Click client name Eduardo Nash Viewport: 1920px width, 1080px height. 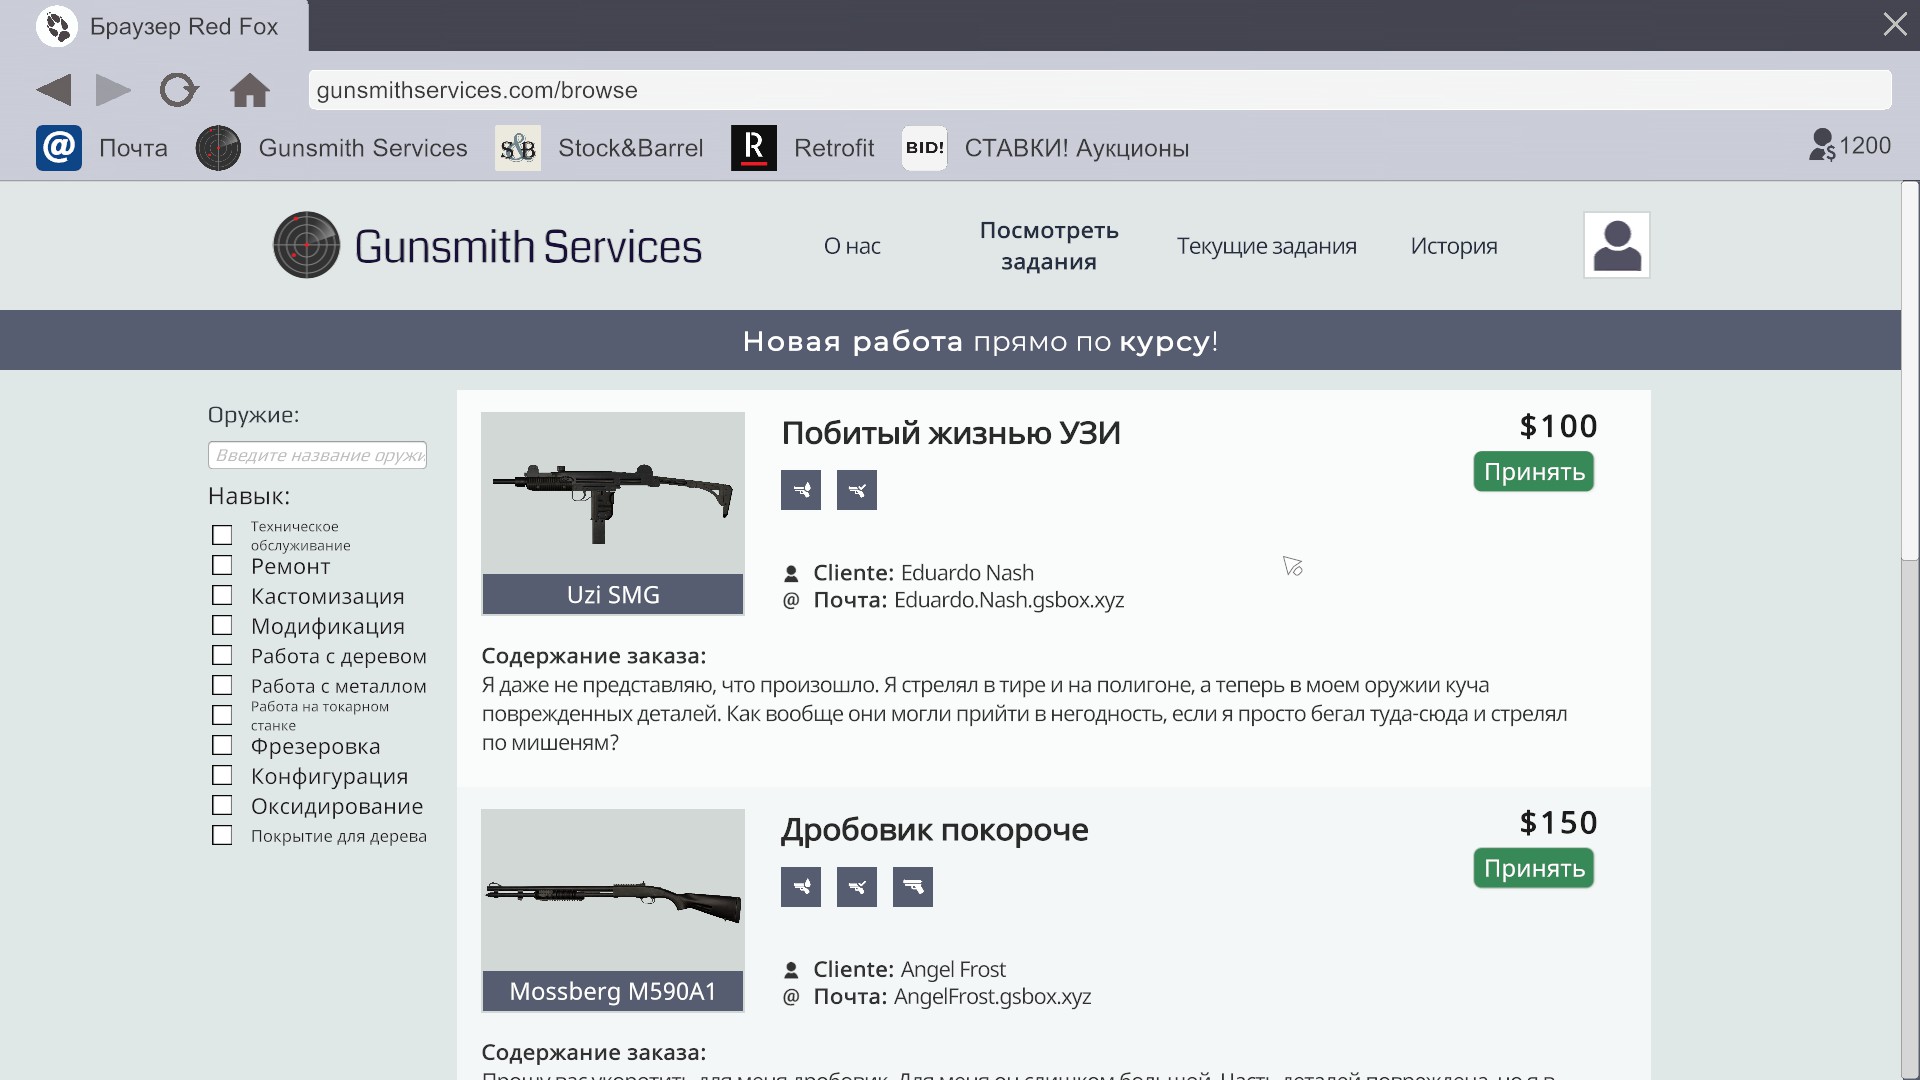967,573
